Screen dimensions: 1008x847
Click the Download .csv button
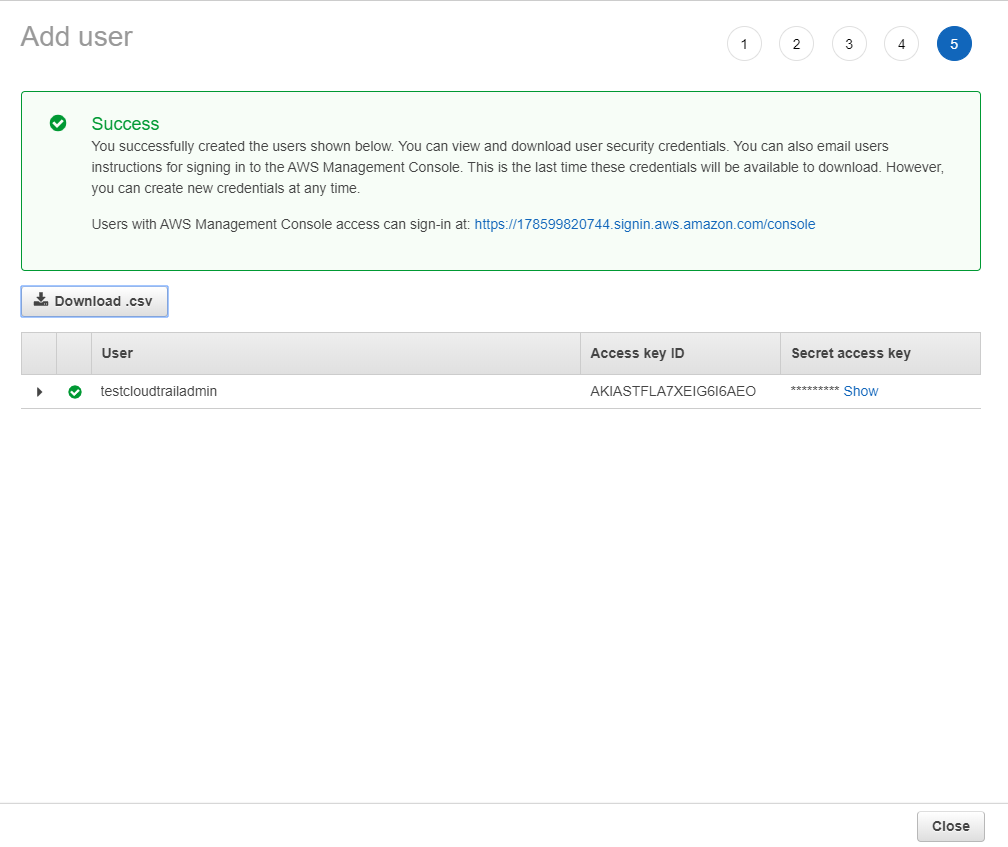coord(94,300)
